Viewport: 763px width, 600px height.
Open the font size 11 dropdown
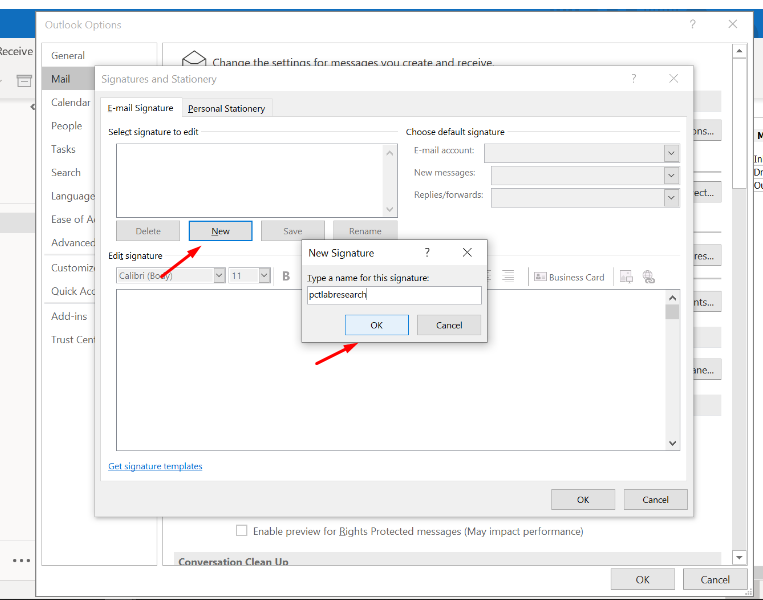(264, 275)
